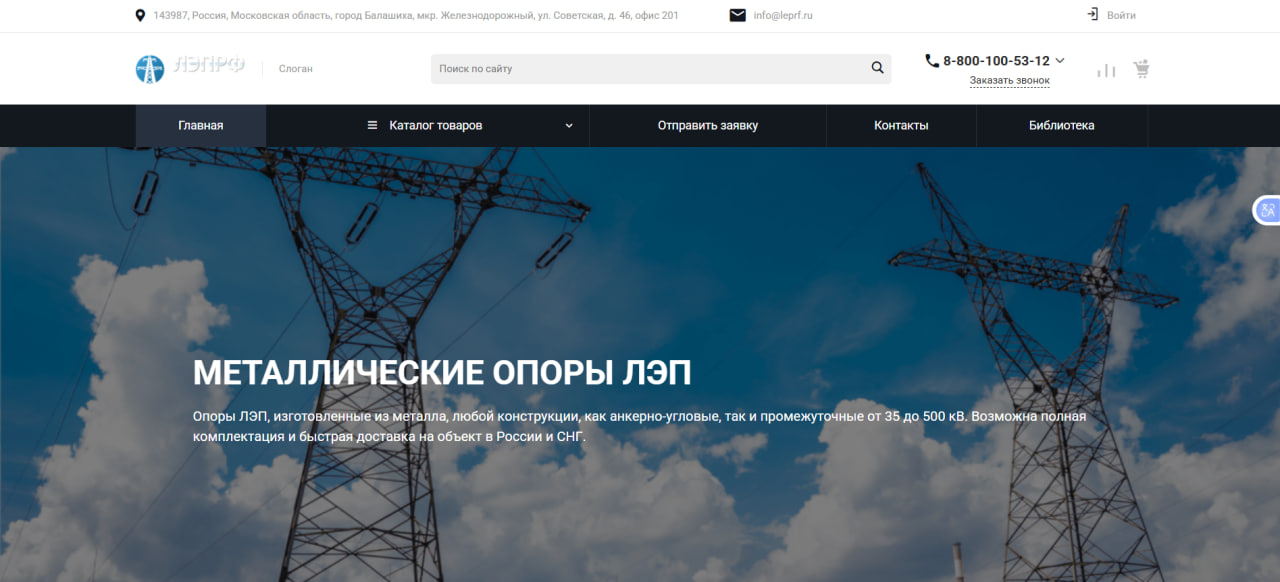This screenshot has height=582, width=1280.
Task: Click the location pin icon beside the address
Action: [140, 16]
